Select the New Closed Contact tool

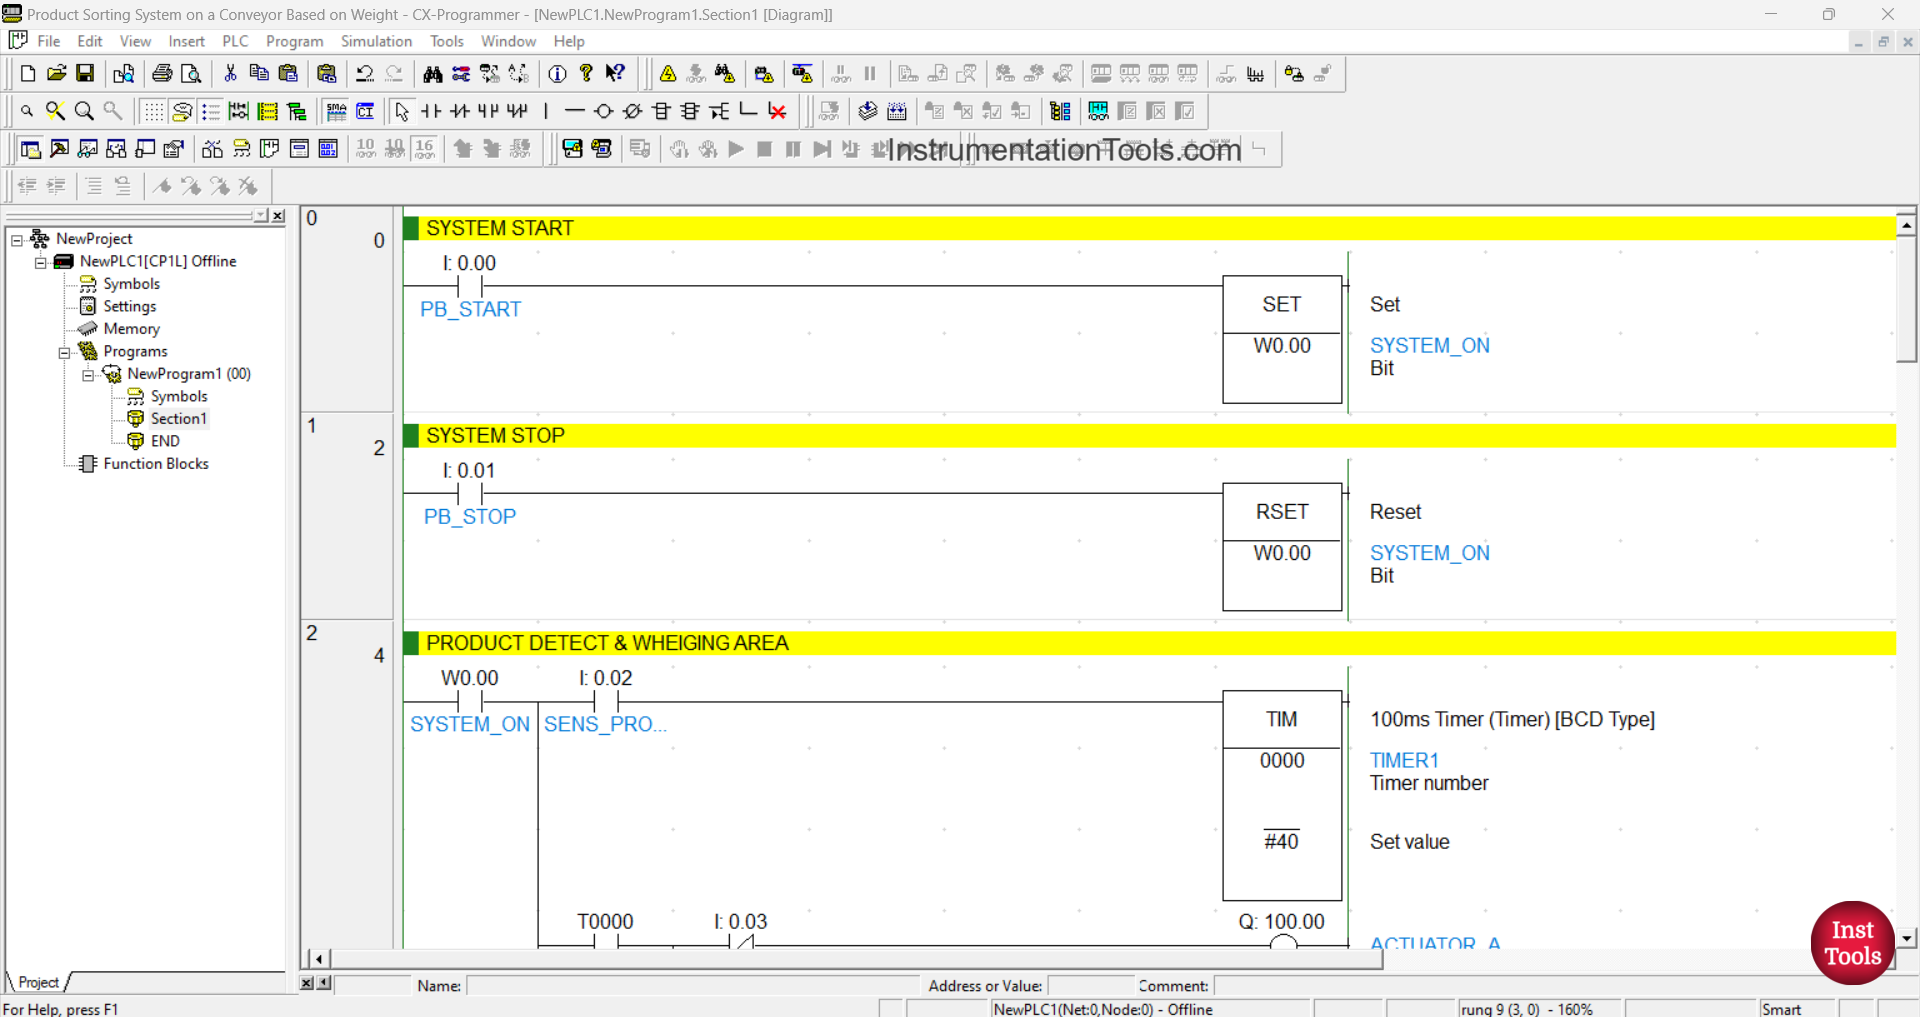pos(460,111)
